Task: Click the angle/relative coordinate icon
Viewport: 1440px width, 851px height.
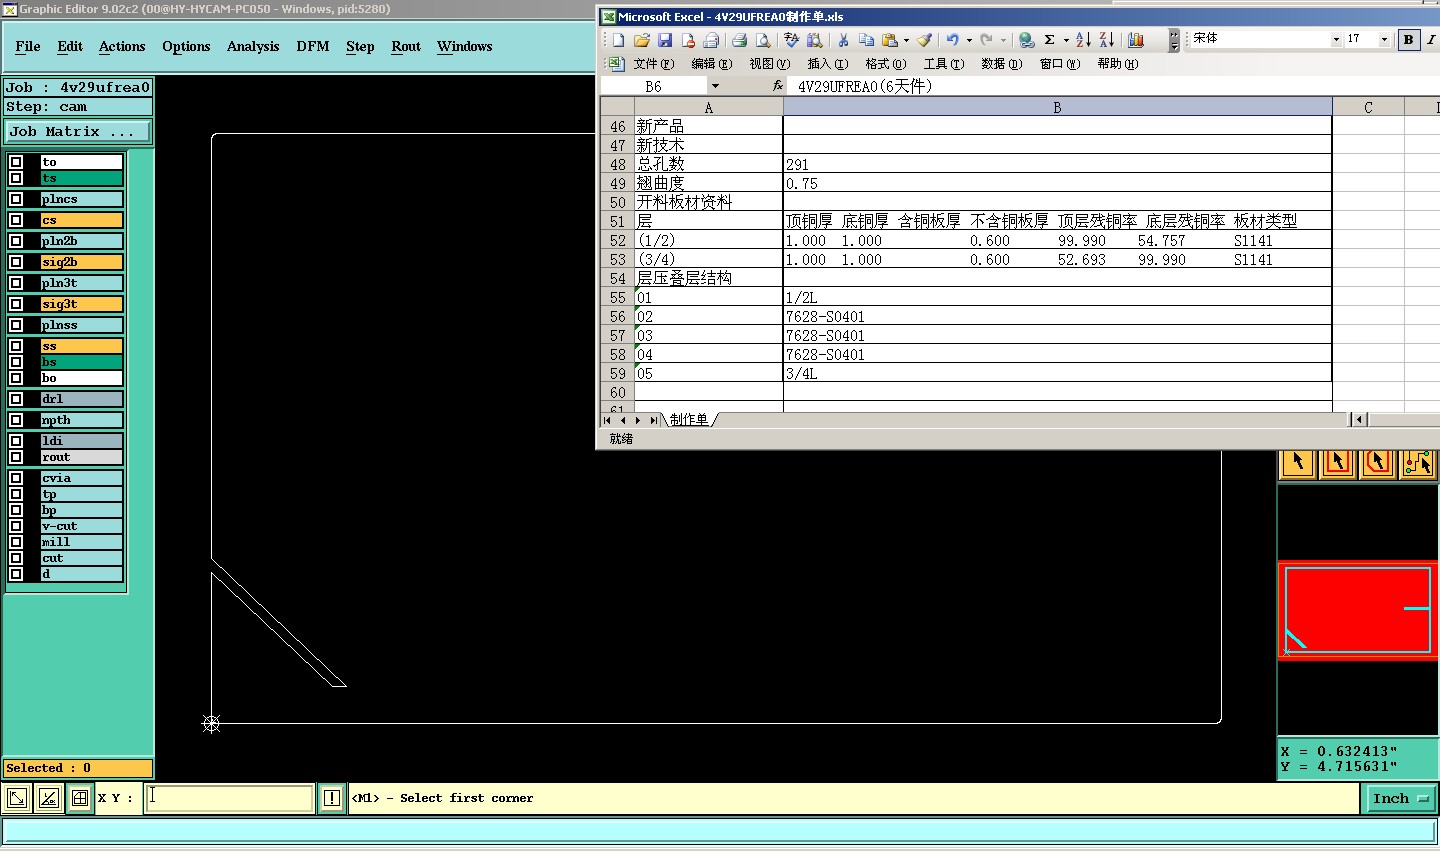Action: (x=48, y=798)
